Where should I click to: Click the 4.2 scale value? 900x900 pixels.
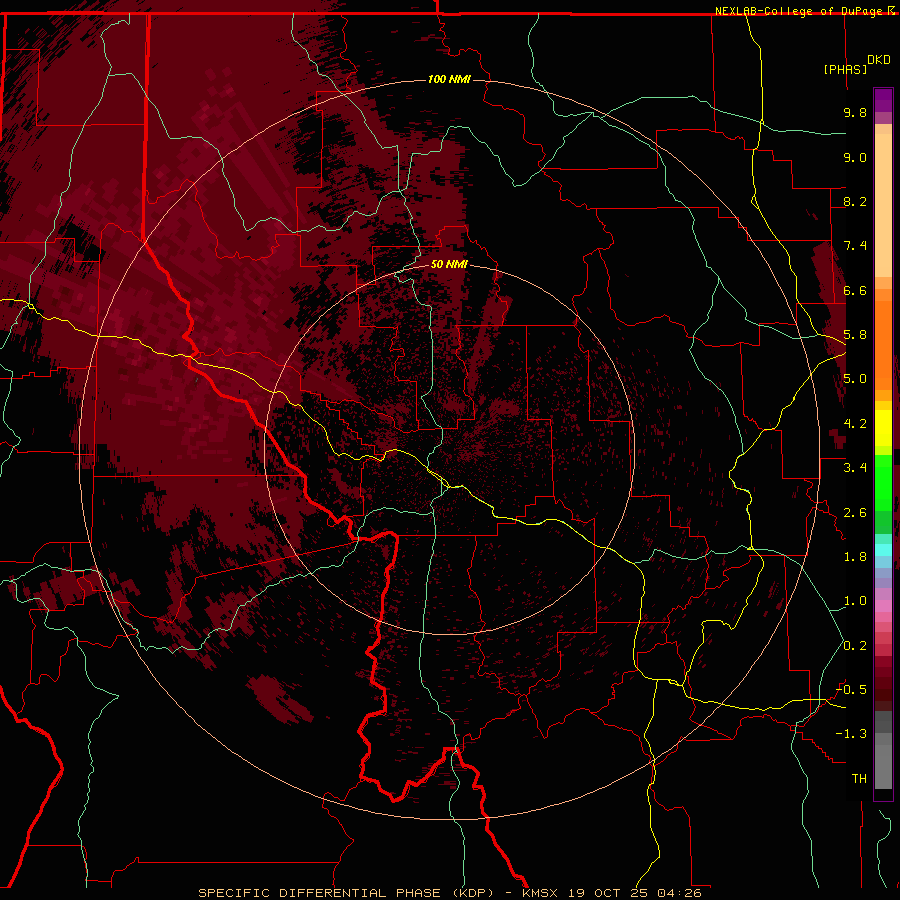coord(855,424)
